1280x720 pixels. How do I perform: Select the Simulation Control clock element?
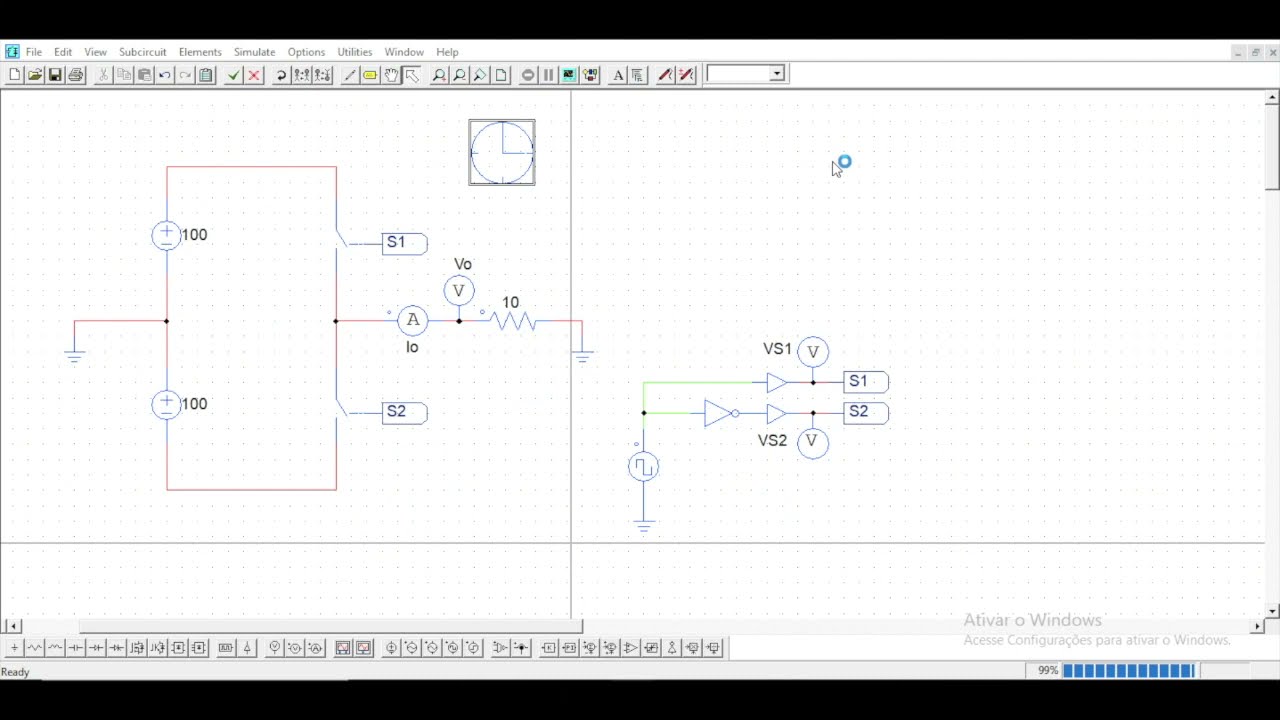click(502, 152)
